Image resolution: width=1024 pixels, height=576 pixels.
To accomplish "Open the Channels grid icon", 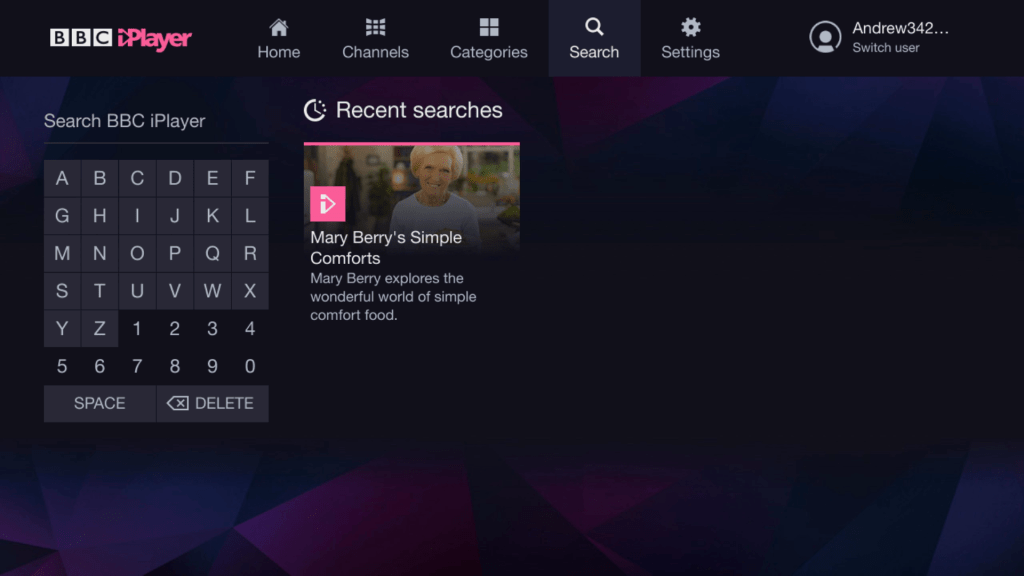I will point(375,27).
